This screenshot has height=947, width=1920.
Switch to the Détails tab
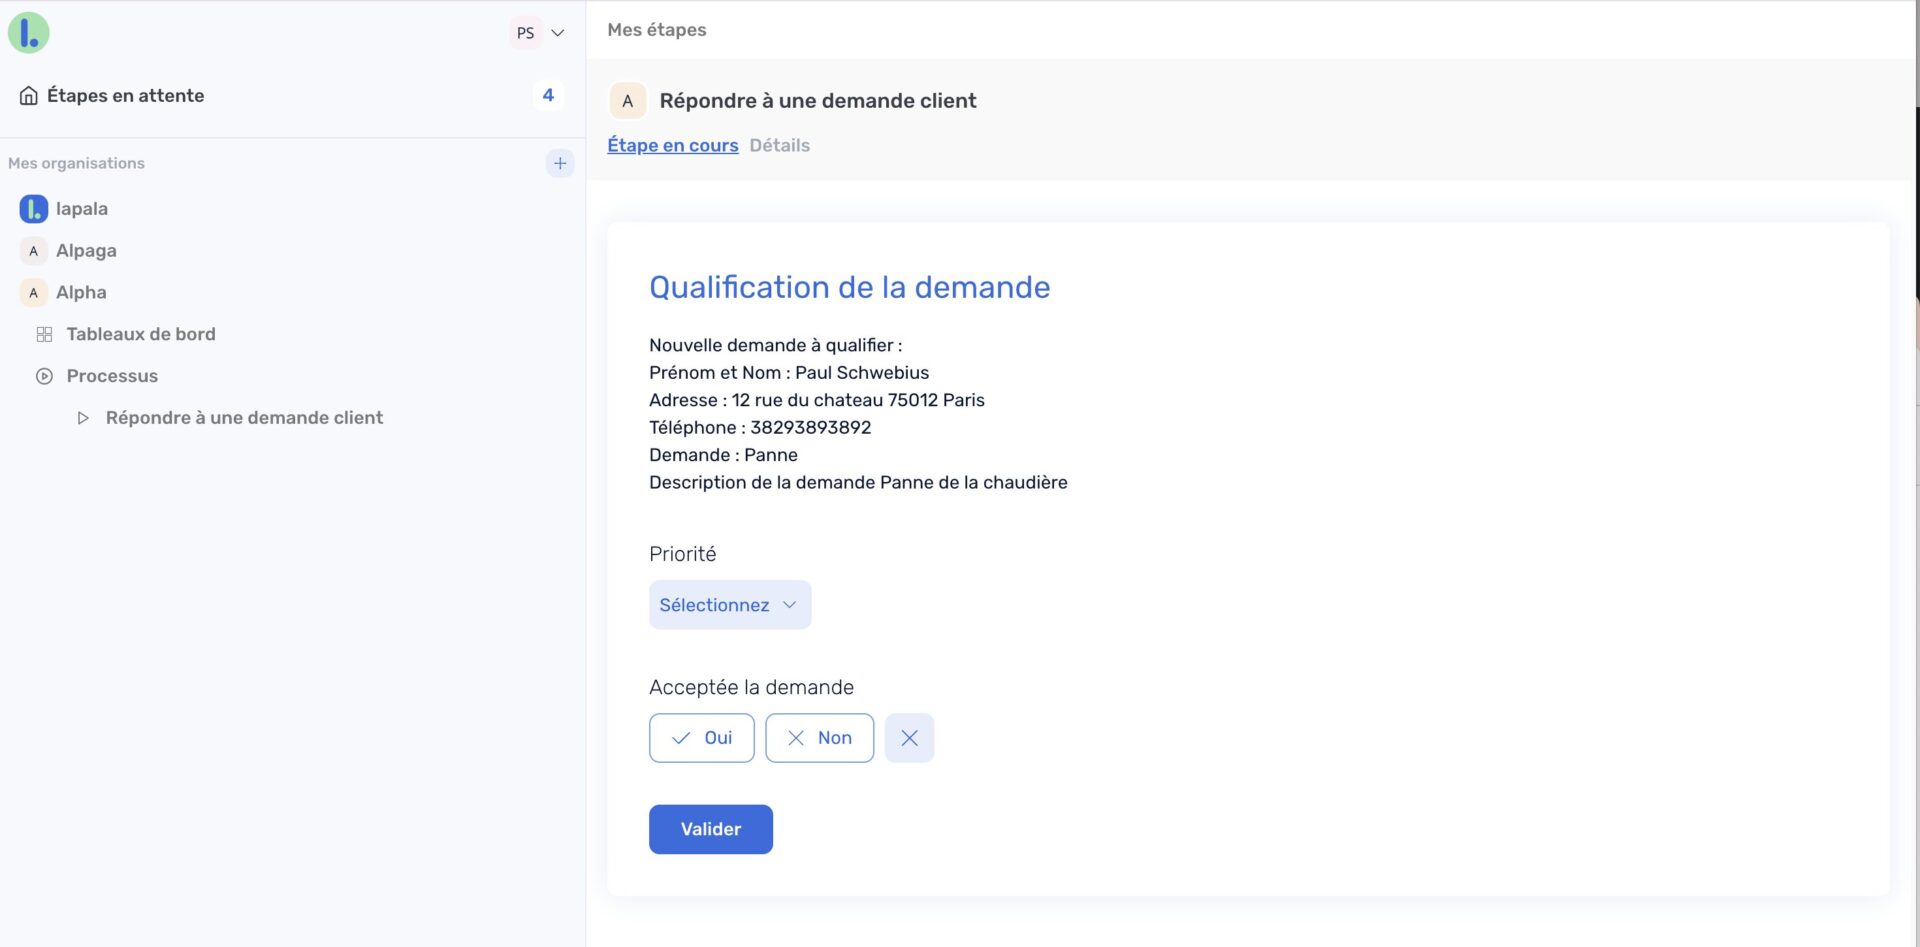pos(780,145)
